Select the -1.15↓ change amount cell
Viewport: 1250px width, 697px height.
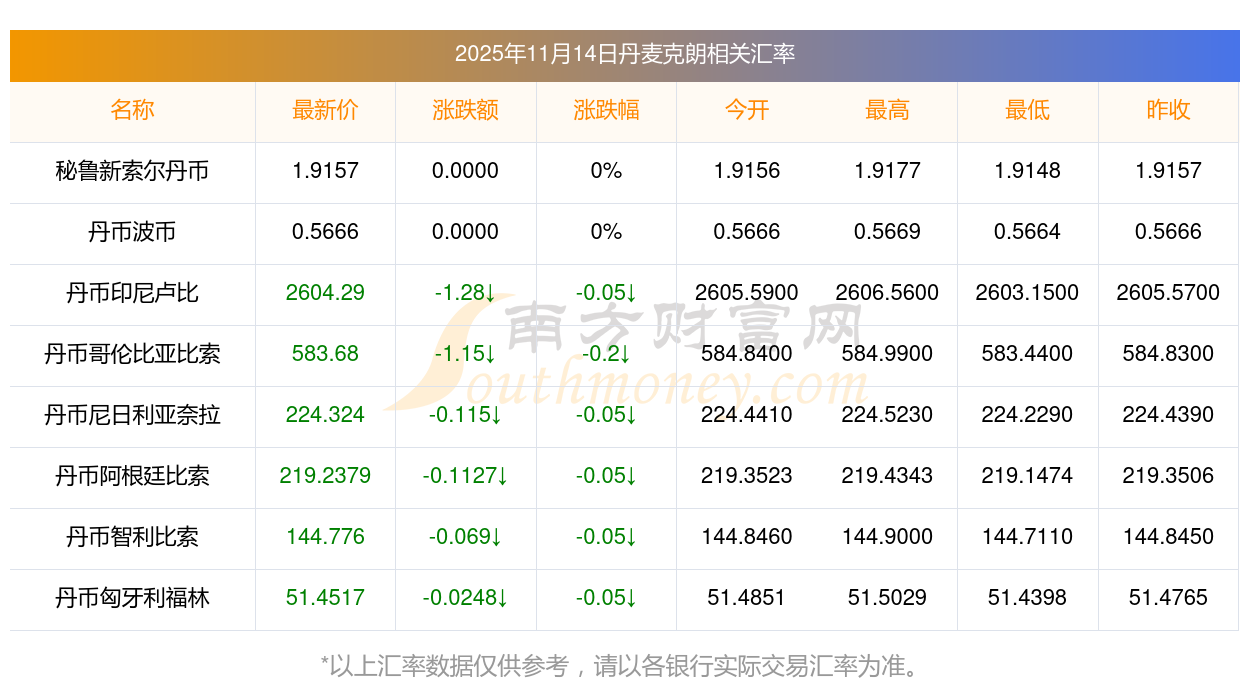click(465, 354)
